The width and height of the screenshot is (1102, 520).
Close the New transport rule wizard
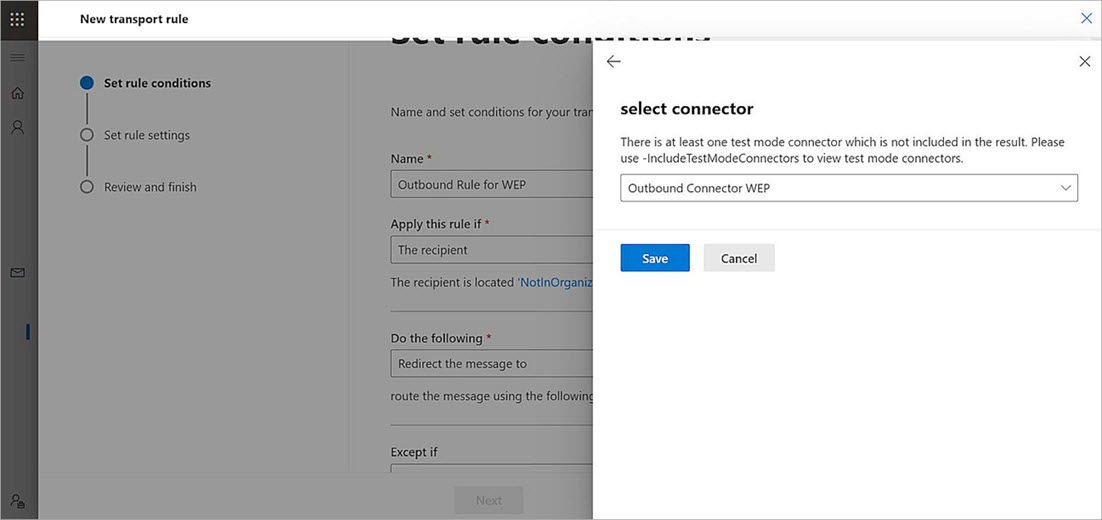[x=1086, y=18]
